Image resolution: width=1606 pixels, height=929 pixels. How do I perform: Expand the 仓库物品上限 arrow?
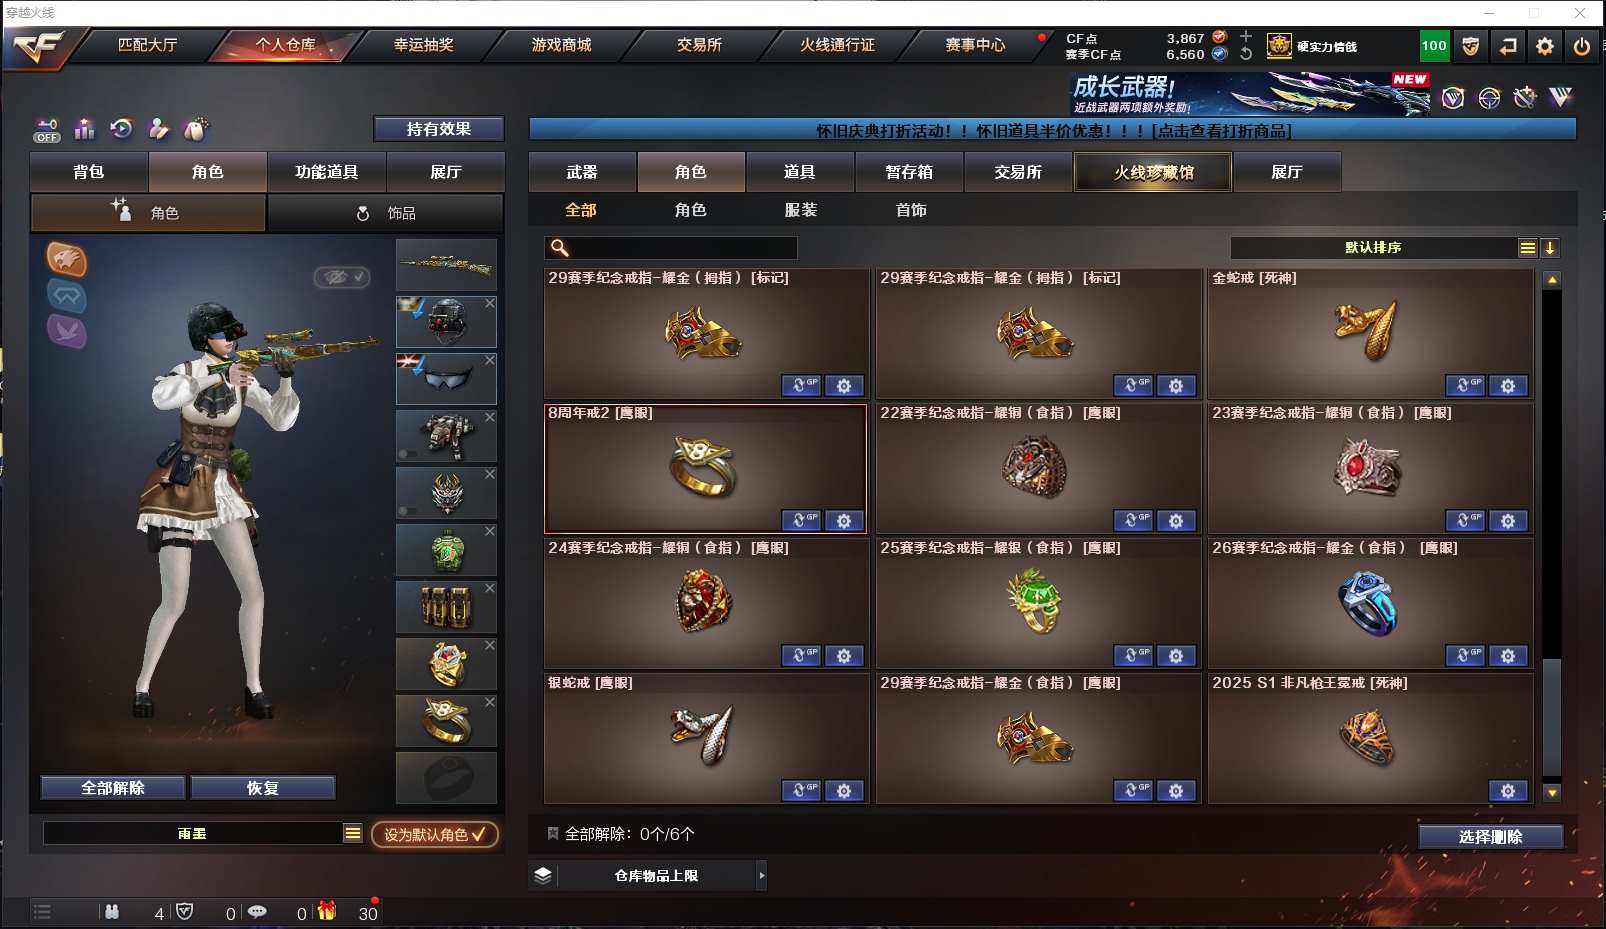pos(762,876)
